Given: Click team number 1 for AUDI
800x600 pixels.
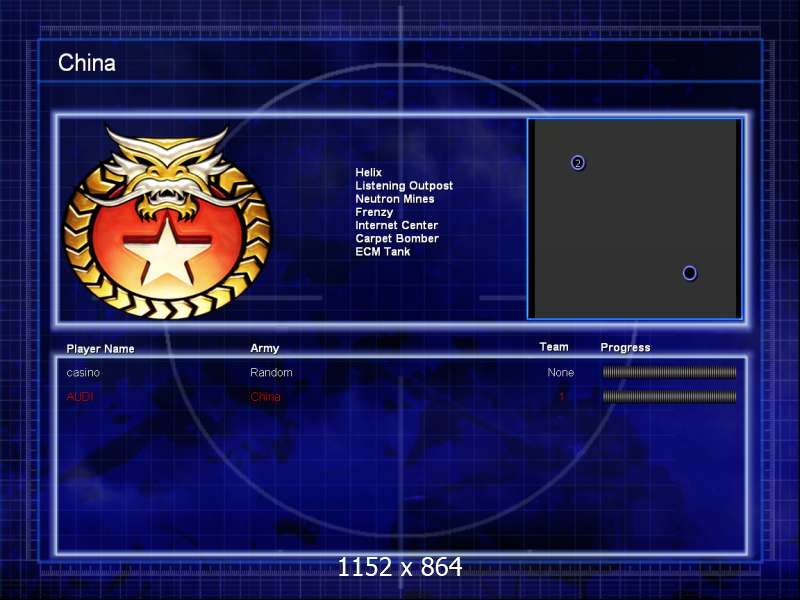Looking at the screenshot, I should pos(562,396).
